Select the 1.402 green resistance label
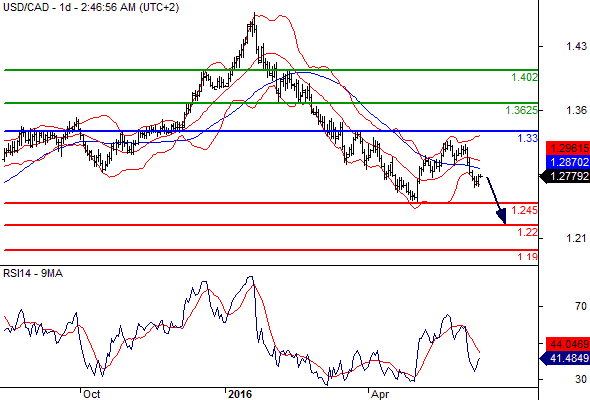The width and height of the screenshot is (590, 400). [525, 78]
